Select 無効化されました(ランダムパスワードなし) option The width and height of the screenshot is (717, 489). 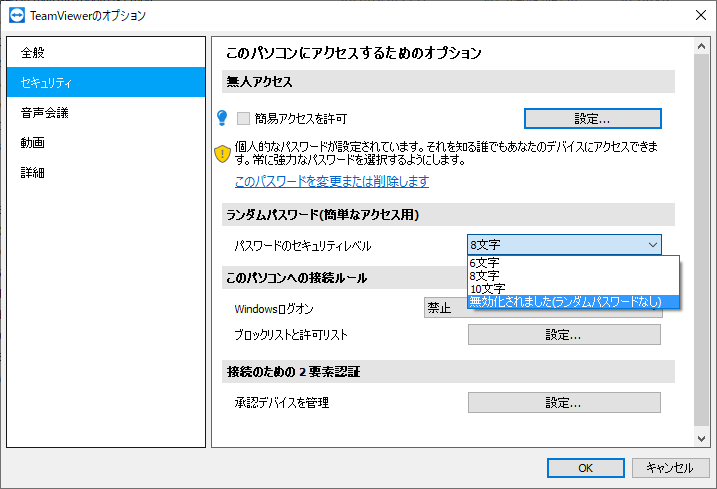click(573, 301)
